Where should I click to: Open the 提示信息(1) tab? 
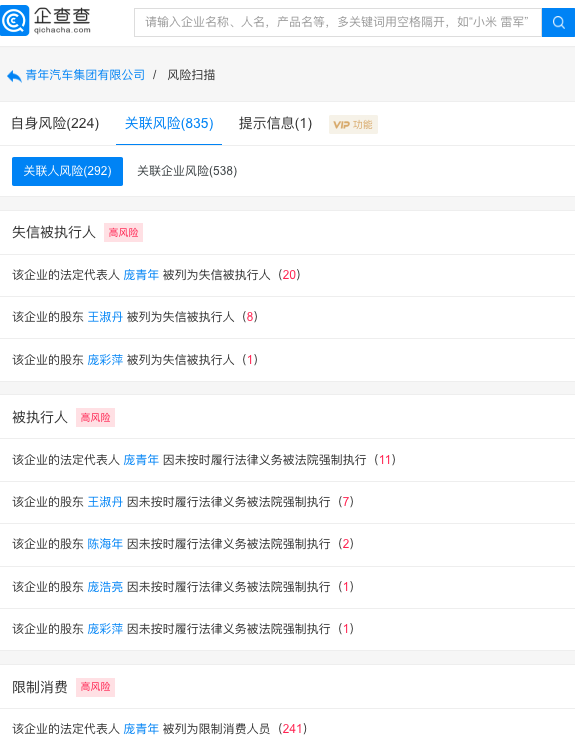point(275,123)
